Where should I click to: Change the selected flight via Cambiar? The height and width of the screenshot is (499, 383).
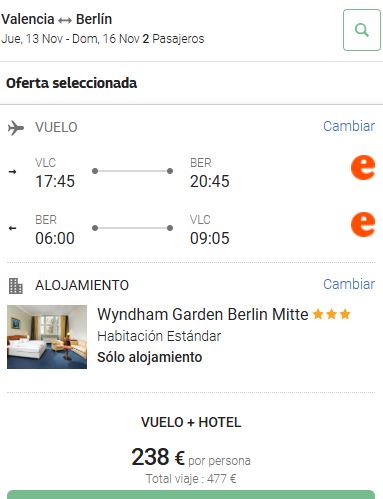tap(349, 126)
